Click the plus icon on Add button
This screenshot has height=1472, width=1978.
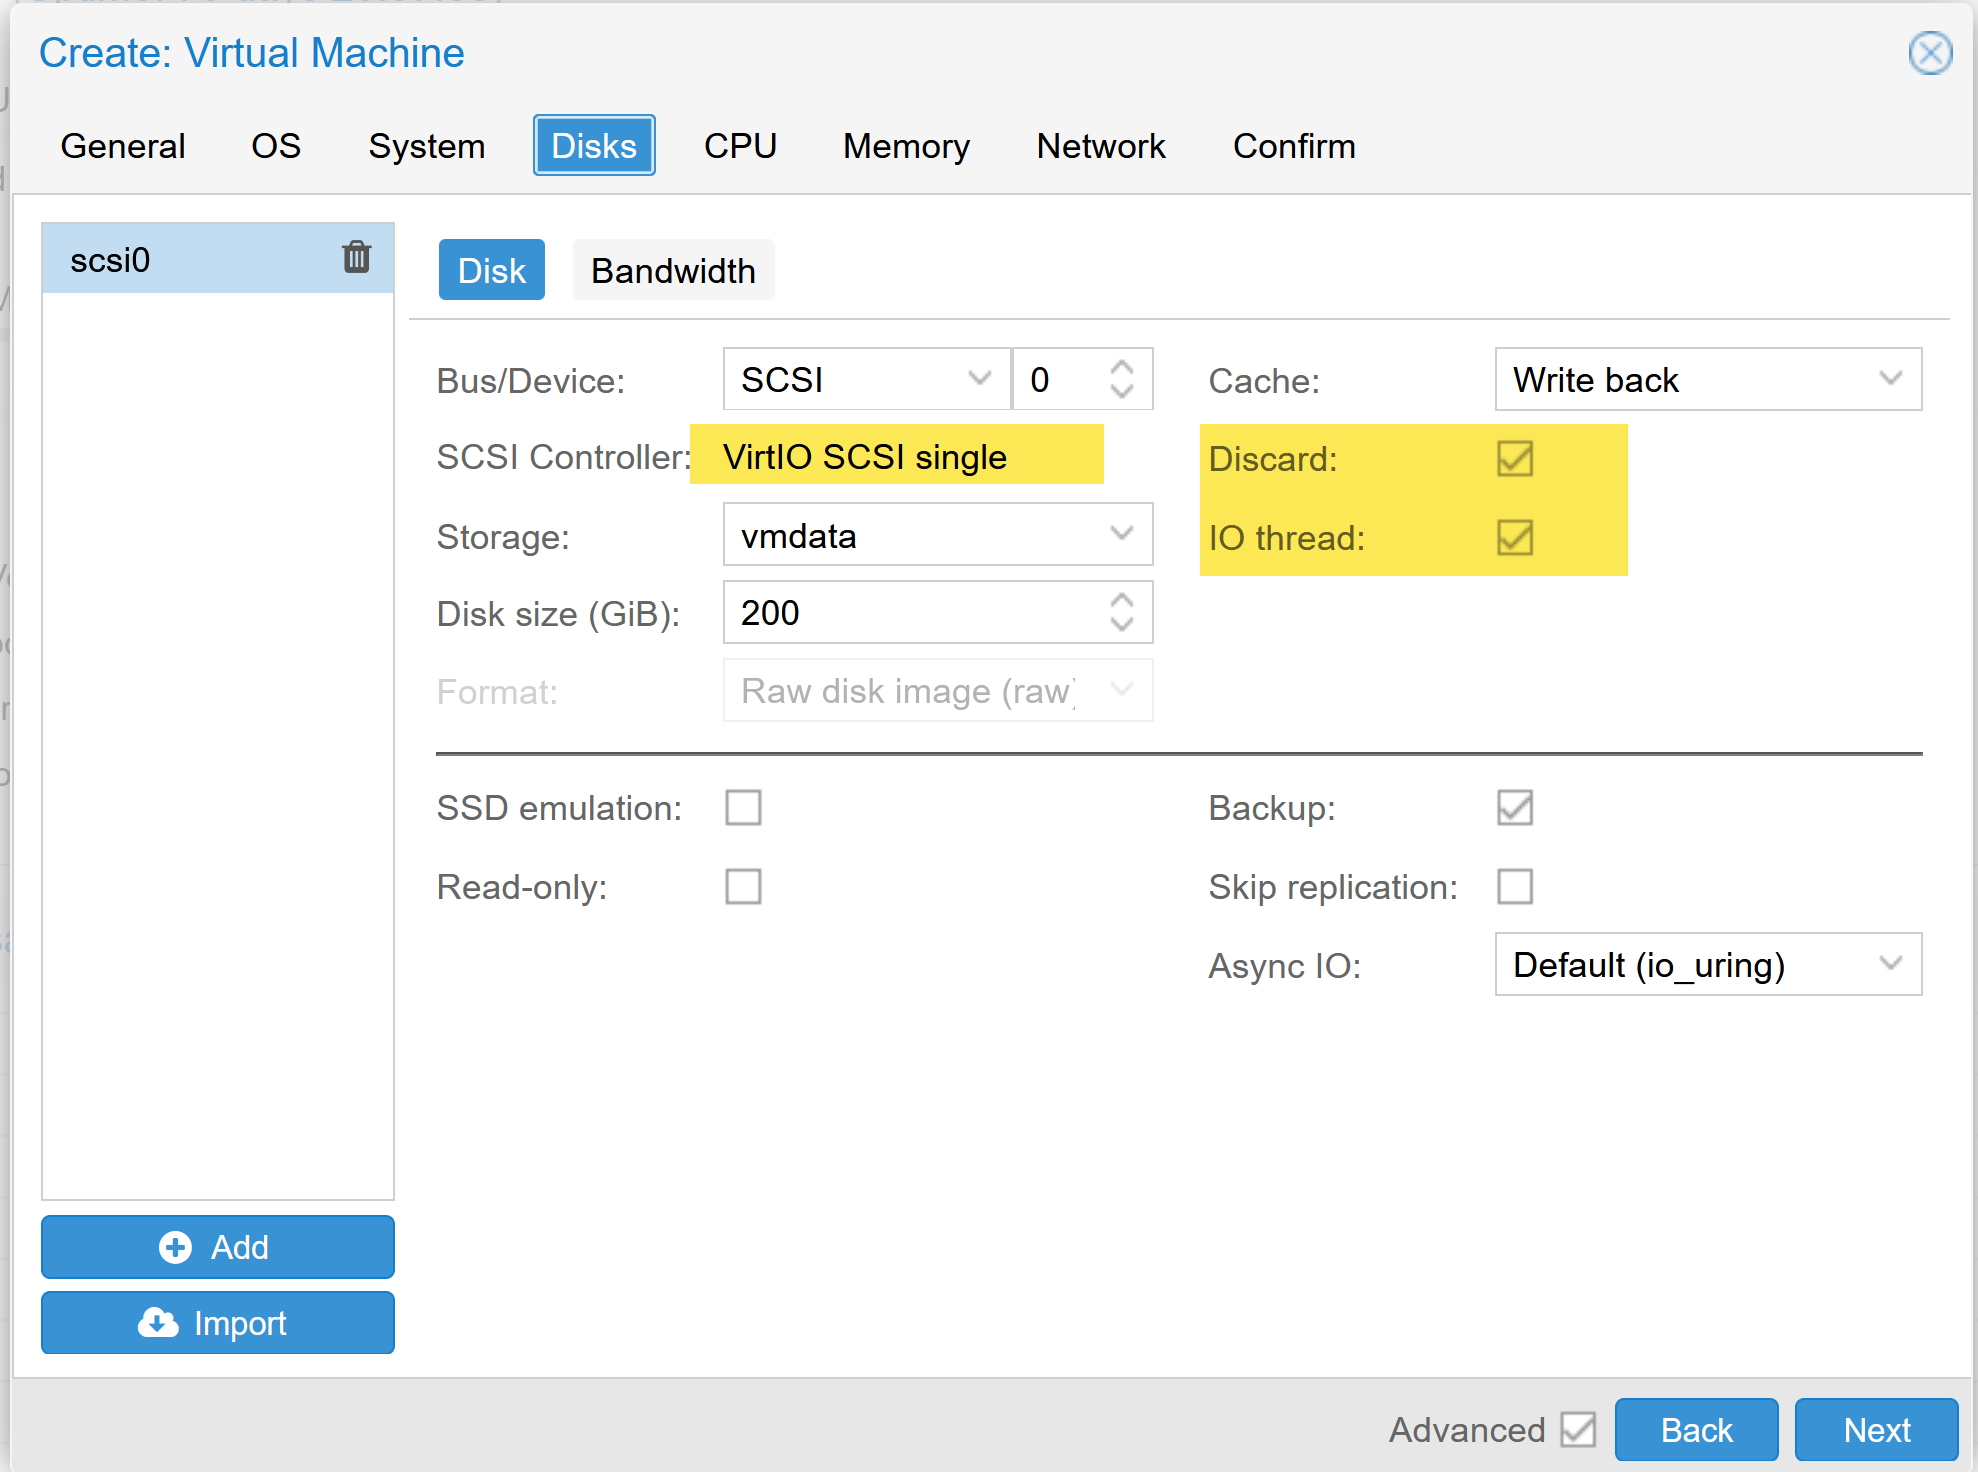coord(176,1247)
